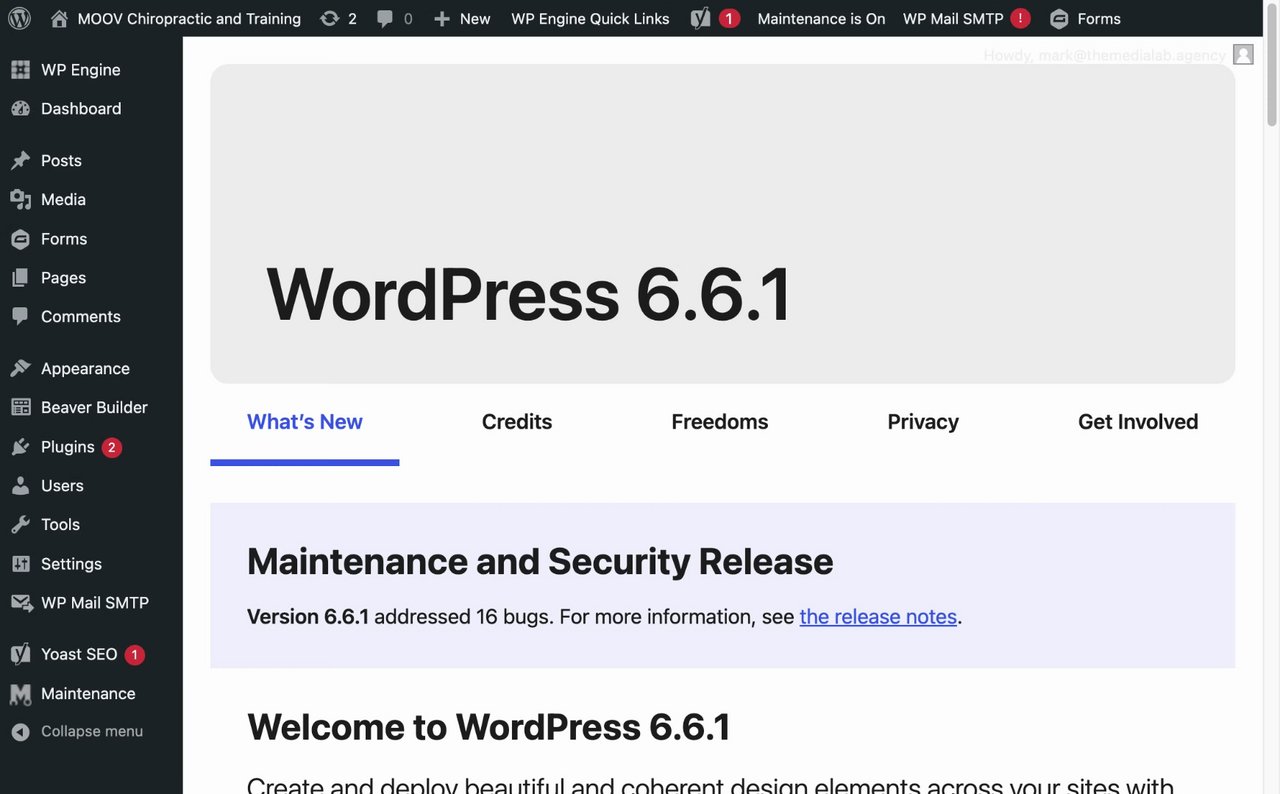Open the Privacy tab
Screen dimensions: 1280x794
[923, 422]
